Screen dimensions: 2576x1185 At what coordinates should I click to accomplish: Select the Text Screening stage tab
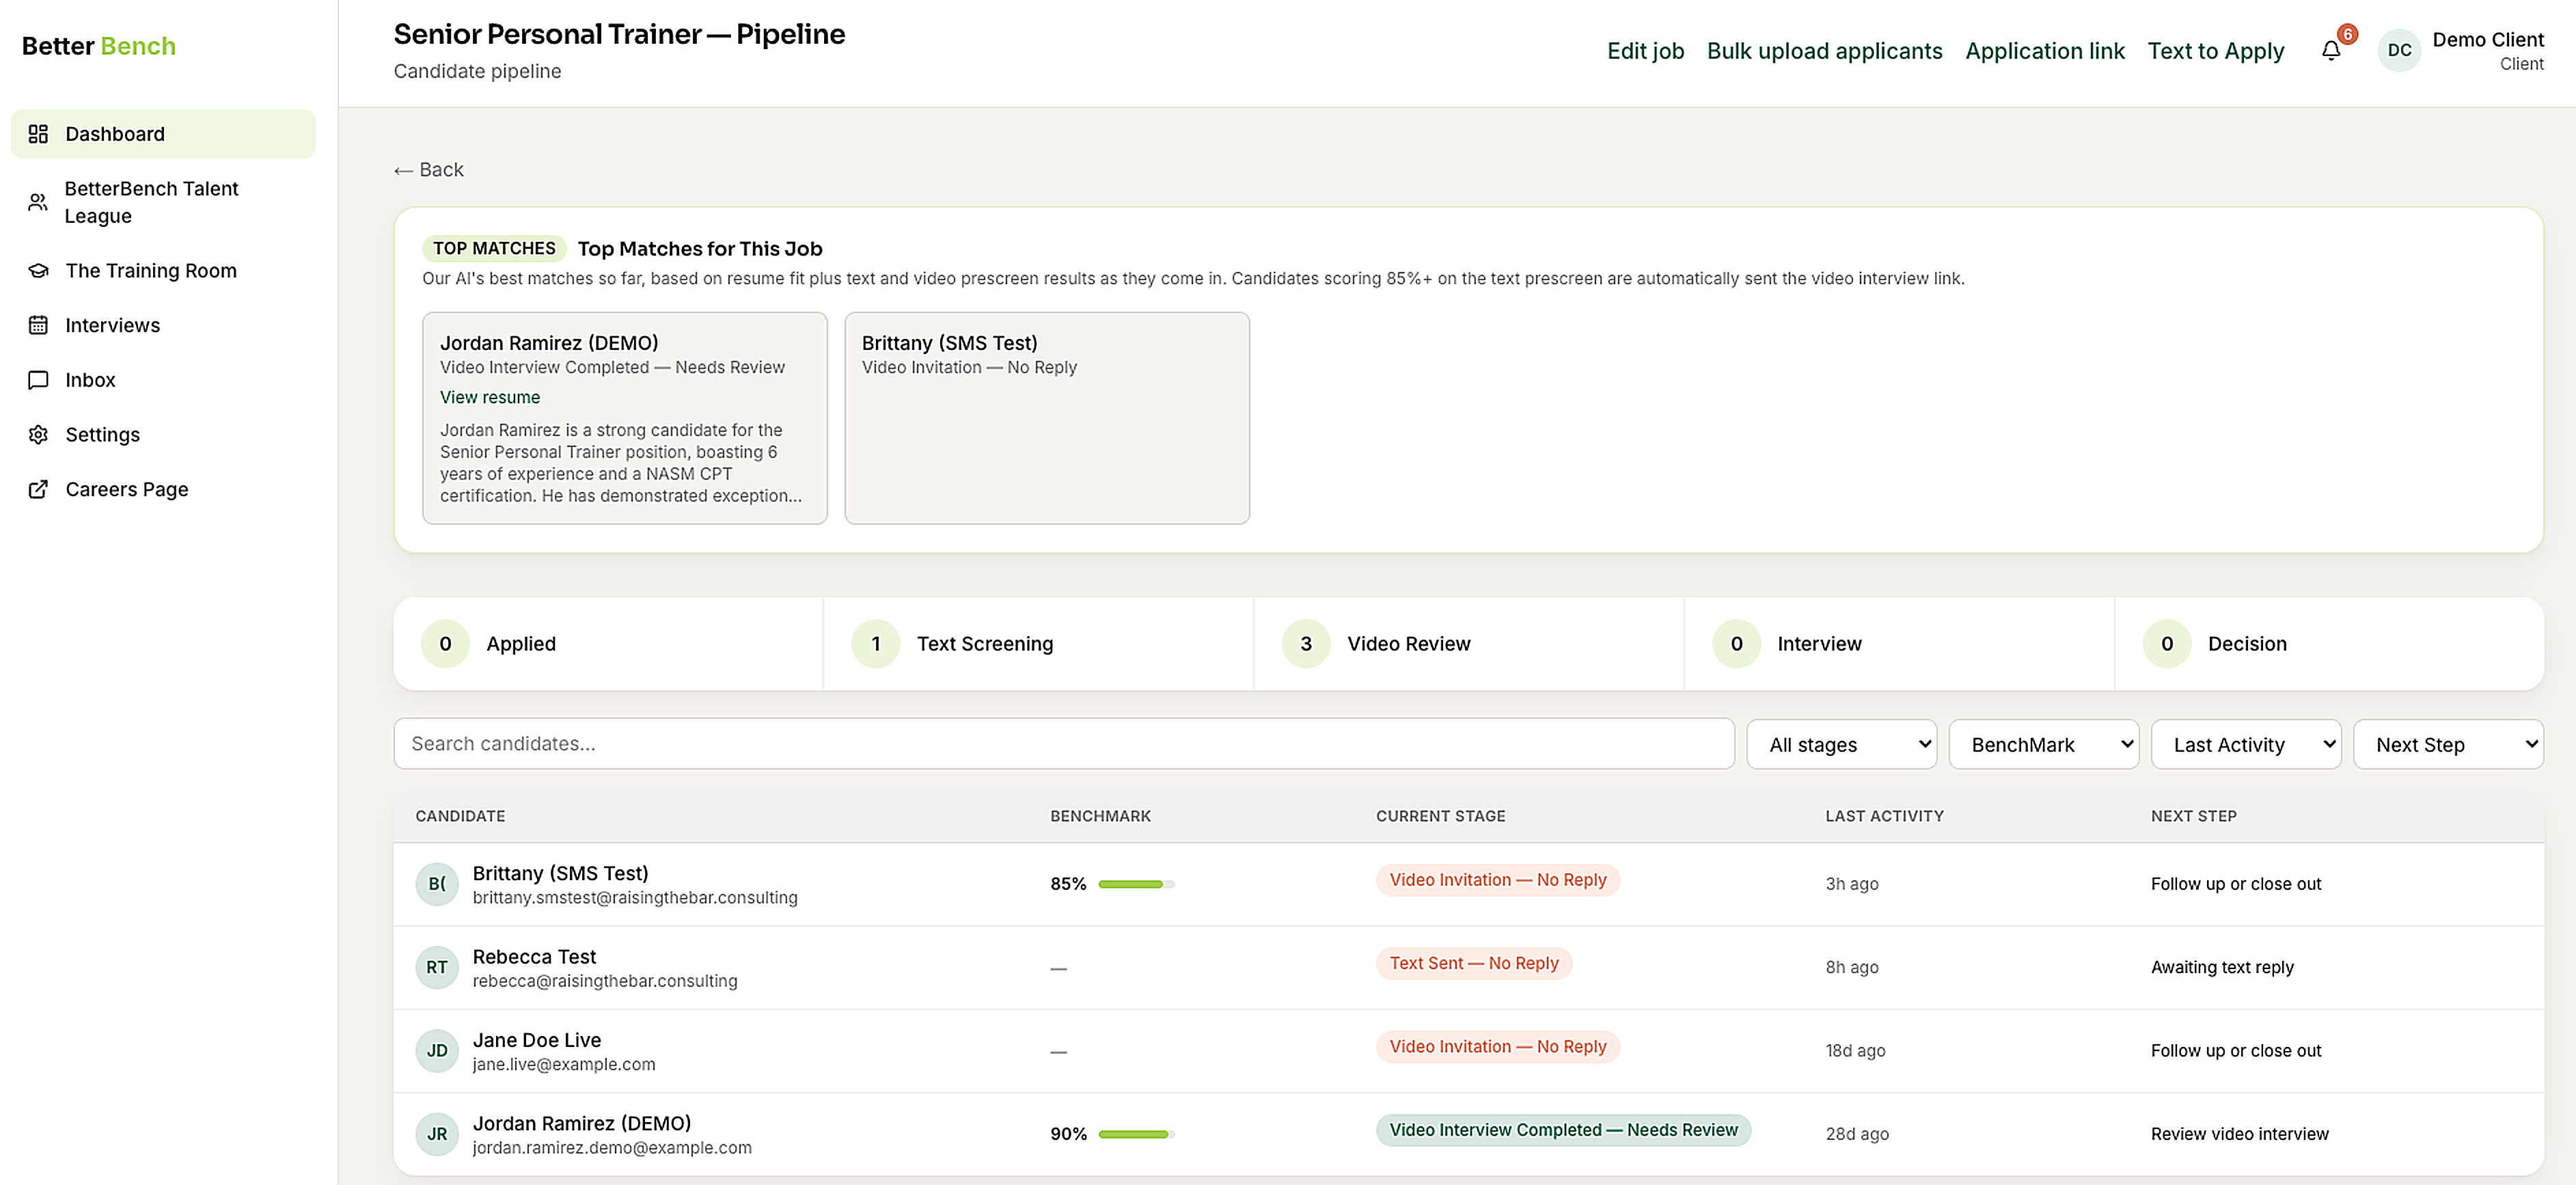pos(1038,644)
